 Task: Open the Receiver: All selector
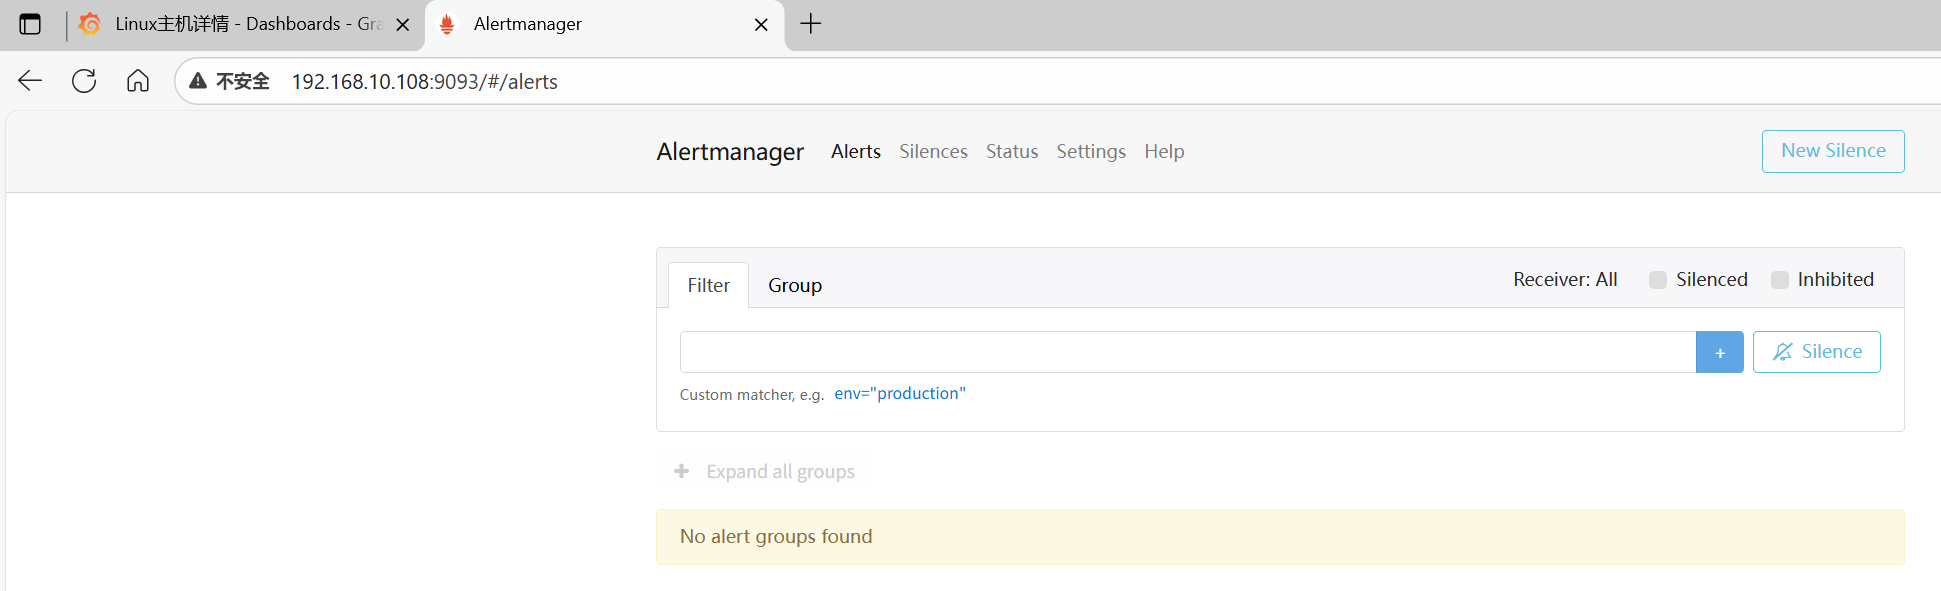click(x=1565, y=280)
